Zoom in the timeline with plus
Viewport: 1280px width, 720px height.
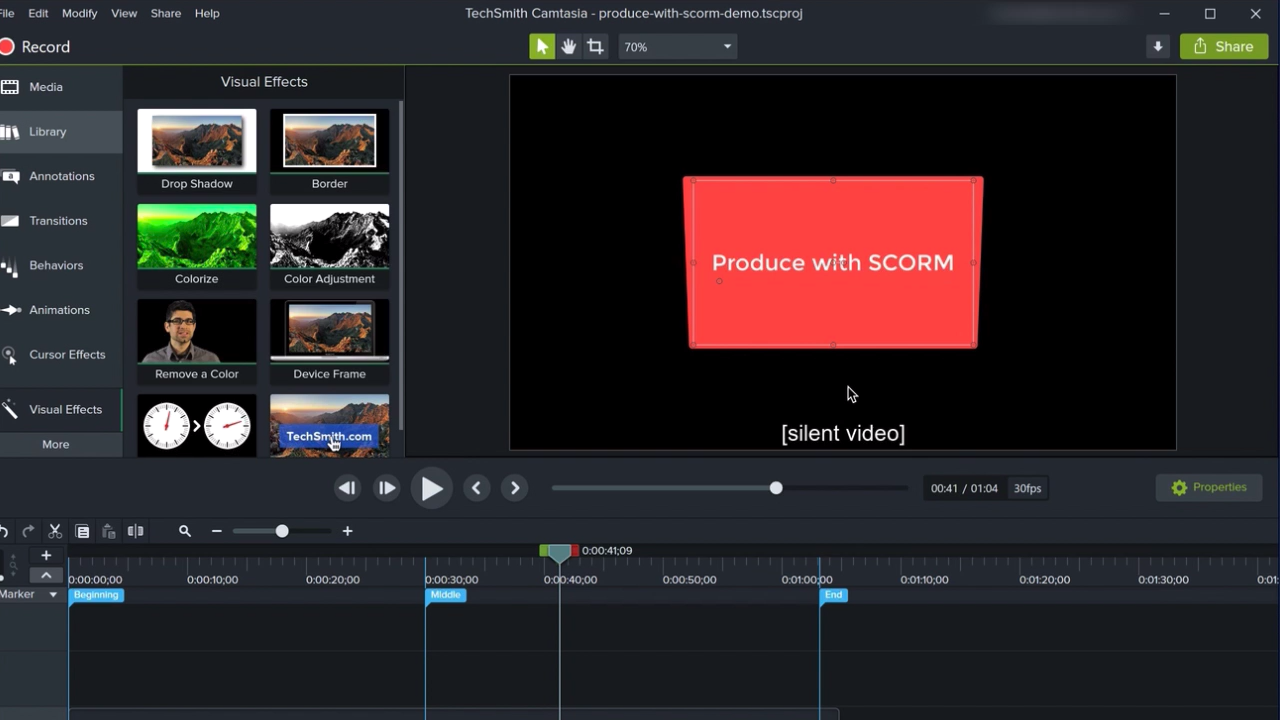click(x=347, y=531)
